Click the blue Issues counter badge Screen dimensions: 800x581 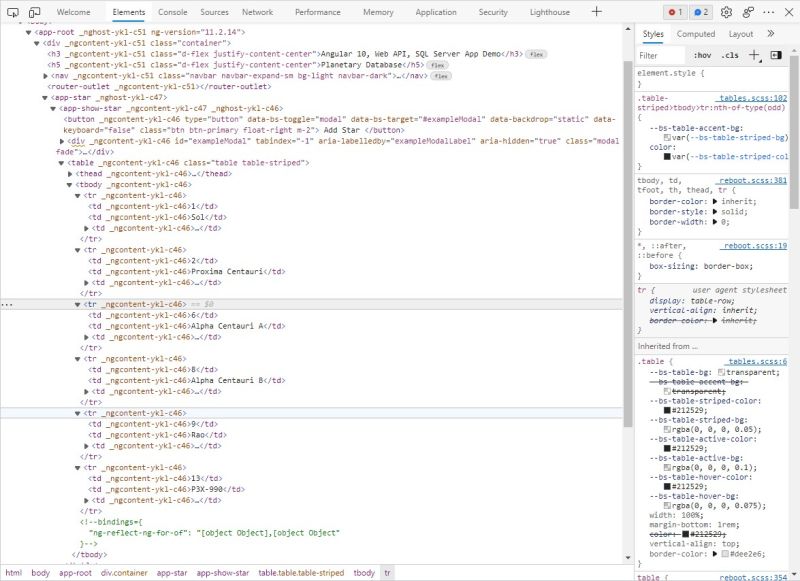click(x=699, y=12)
